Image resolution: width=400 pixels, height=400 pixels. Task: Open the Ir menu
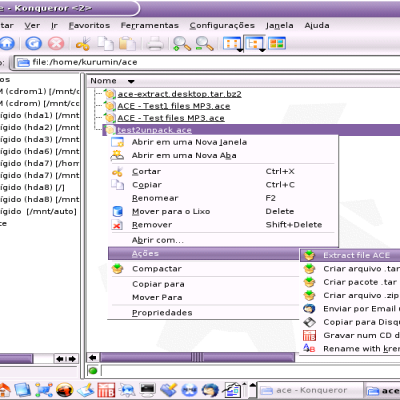(x=54, y=26)
